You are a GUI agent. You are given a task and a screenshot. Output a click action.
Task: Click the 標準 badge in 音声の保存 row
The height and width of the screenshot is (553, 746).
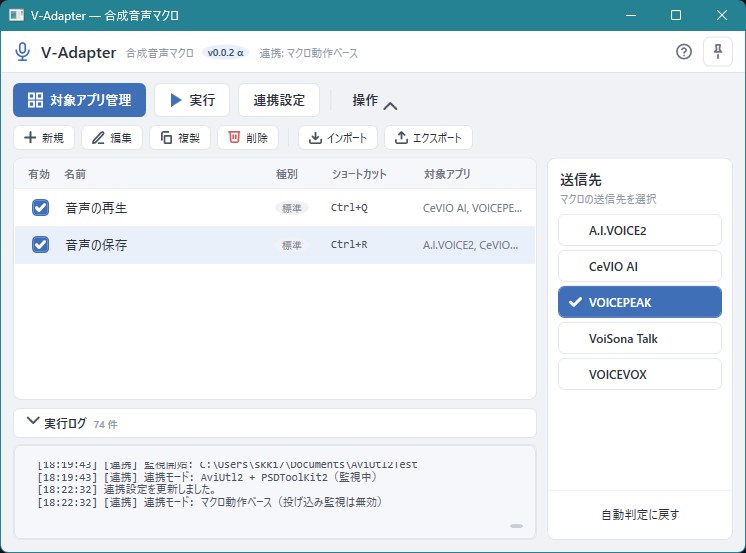coord(292,245)
